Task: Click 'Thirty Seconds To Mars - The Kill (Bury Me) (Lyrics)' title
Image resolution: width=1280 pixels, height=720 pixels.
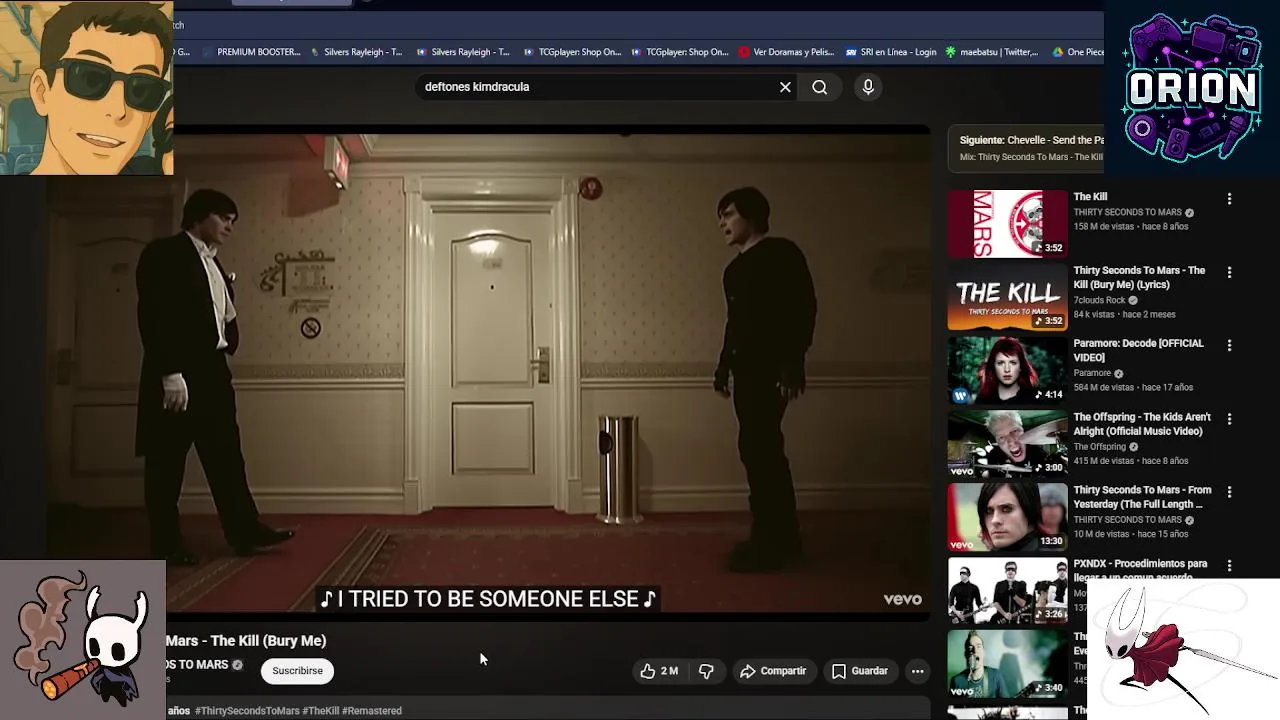Action: [1139, 277]
